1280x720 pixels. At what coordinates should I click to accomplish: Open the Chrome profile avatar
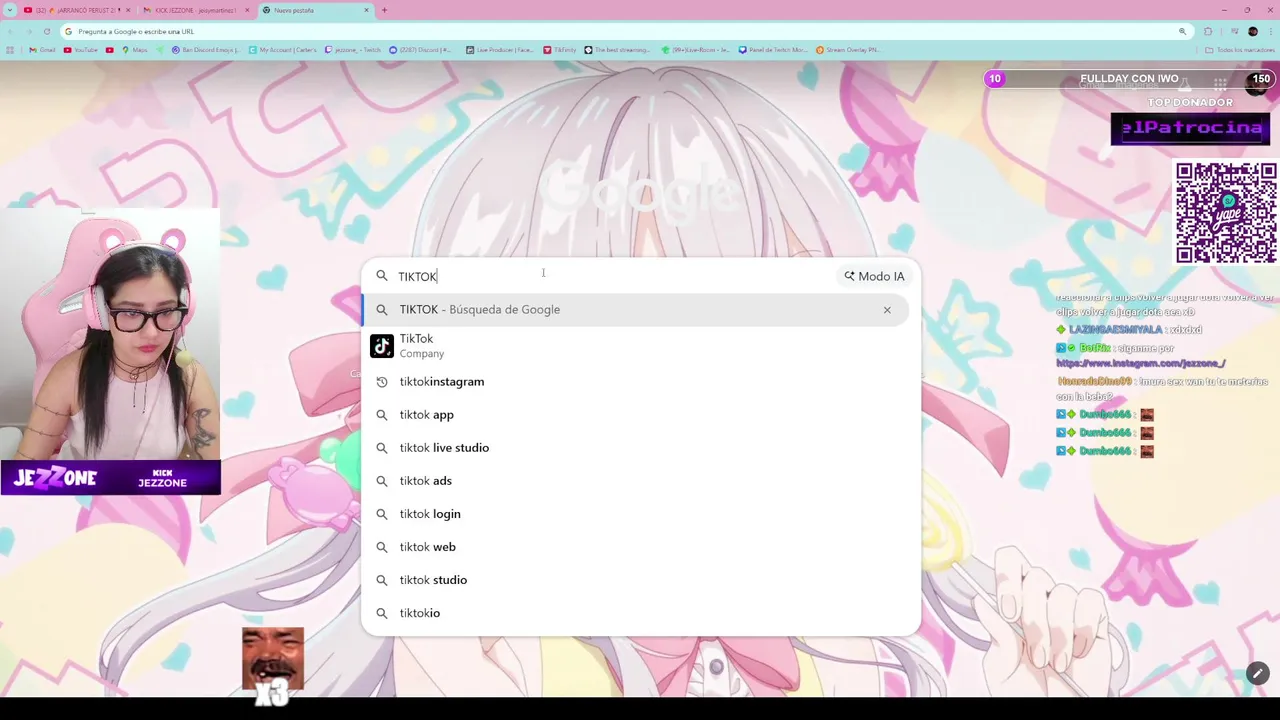pos(1253,31)
